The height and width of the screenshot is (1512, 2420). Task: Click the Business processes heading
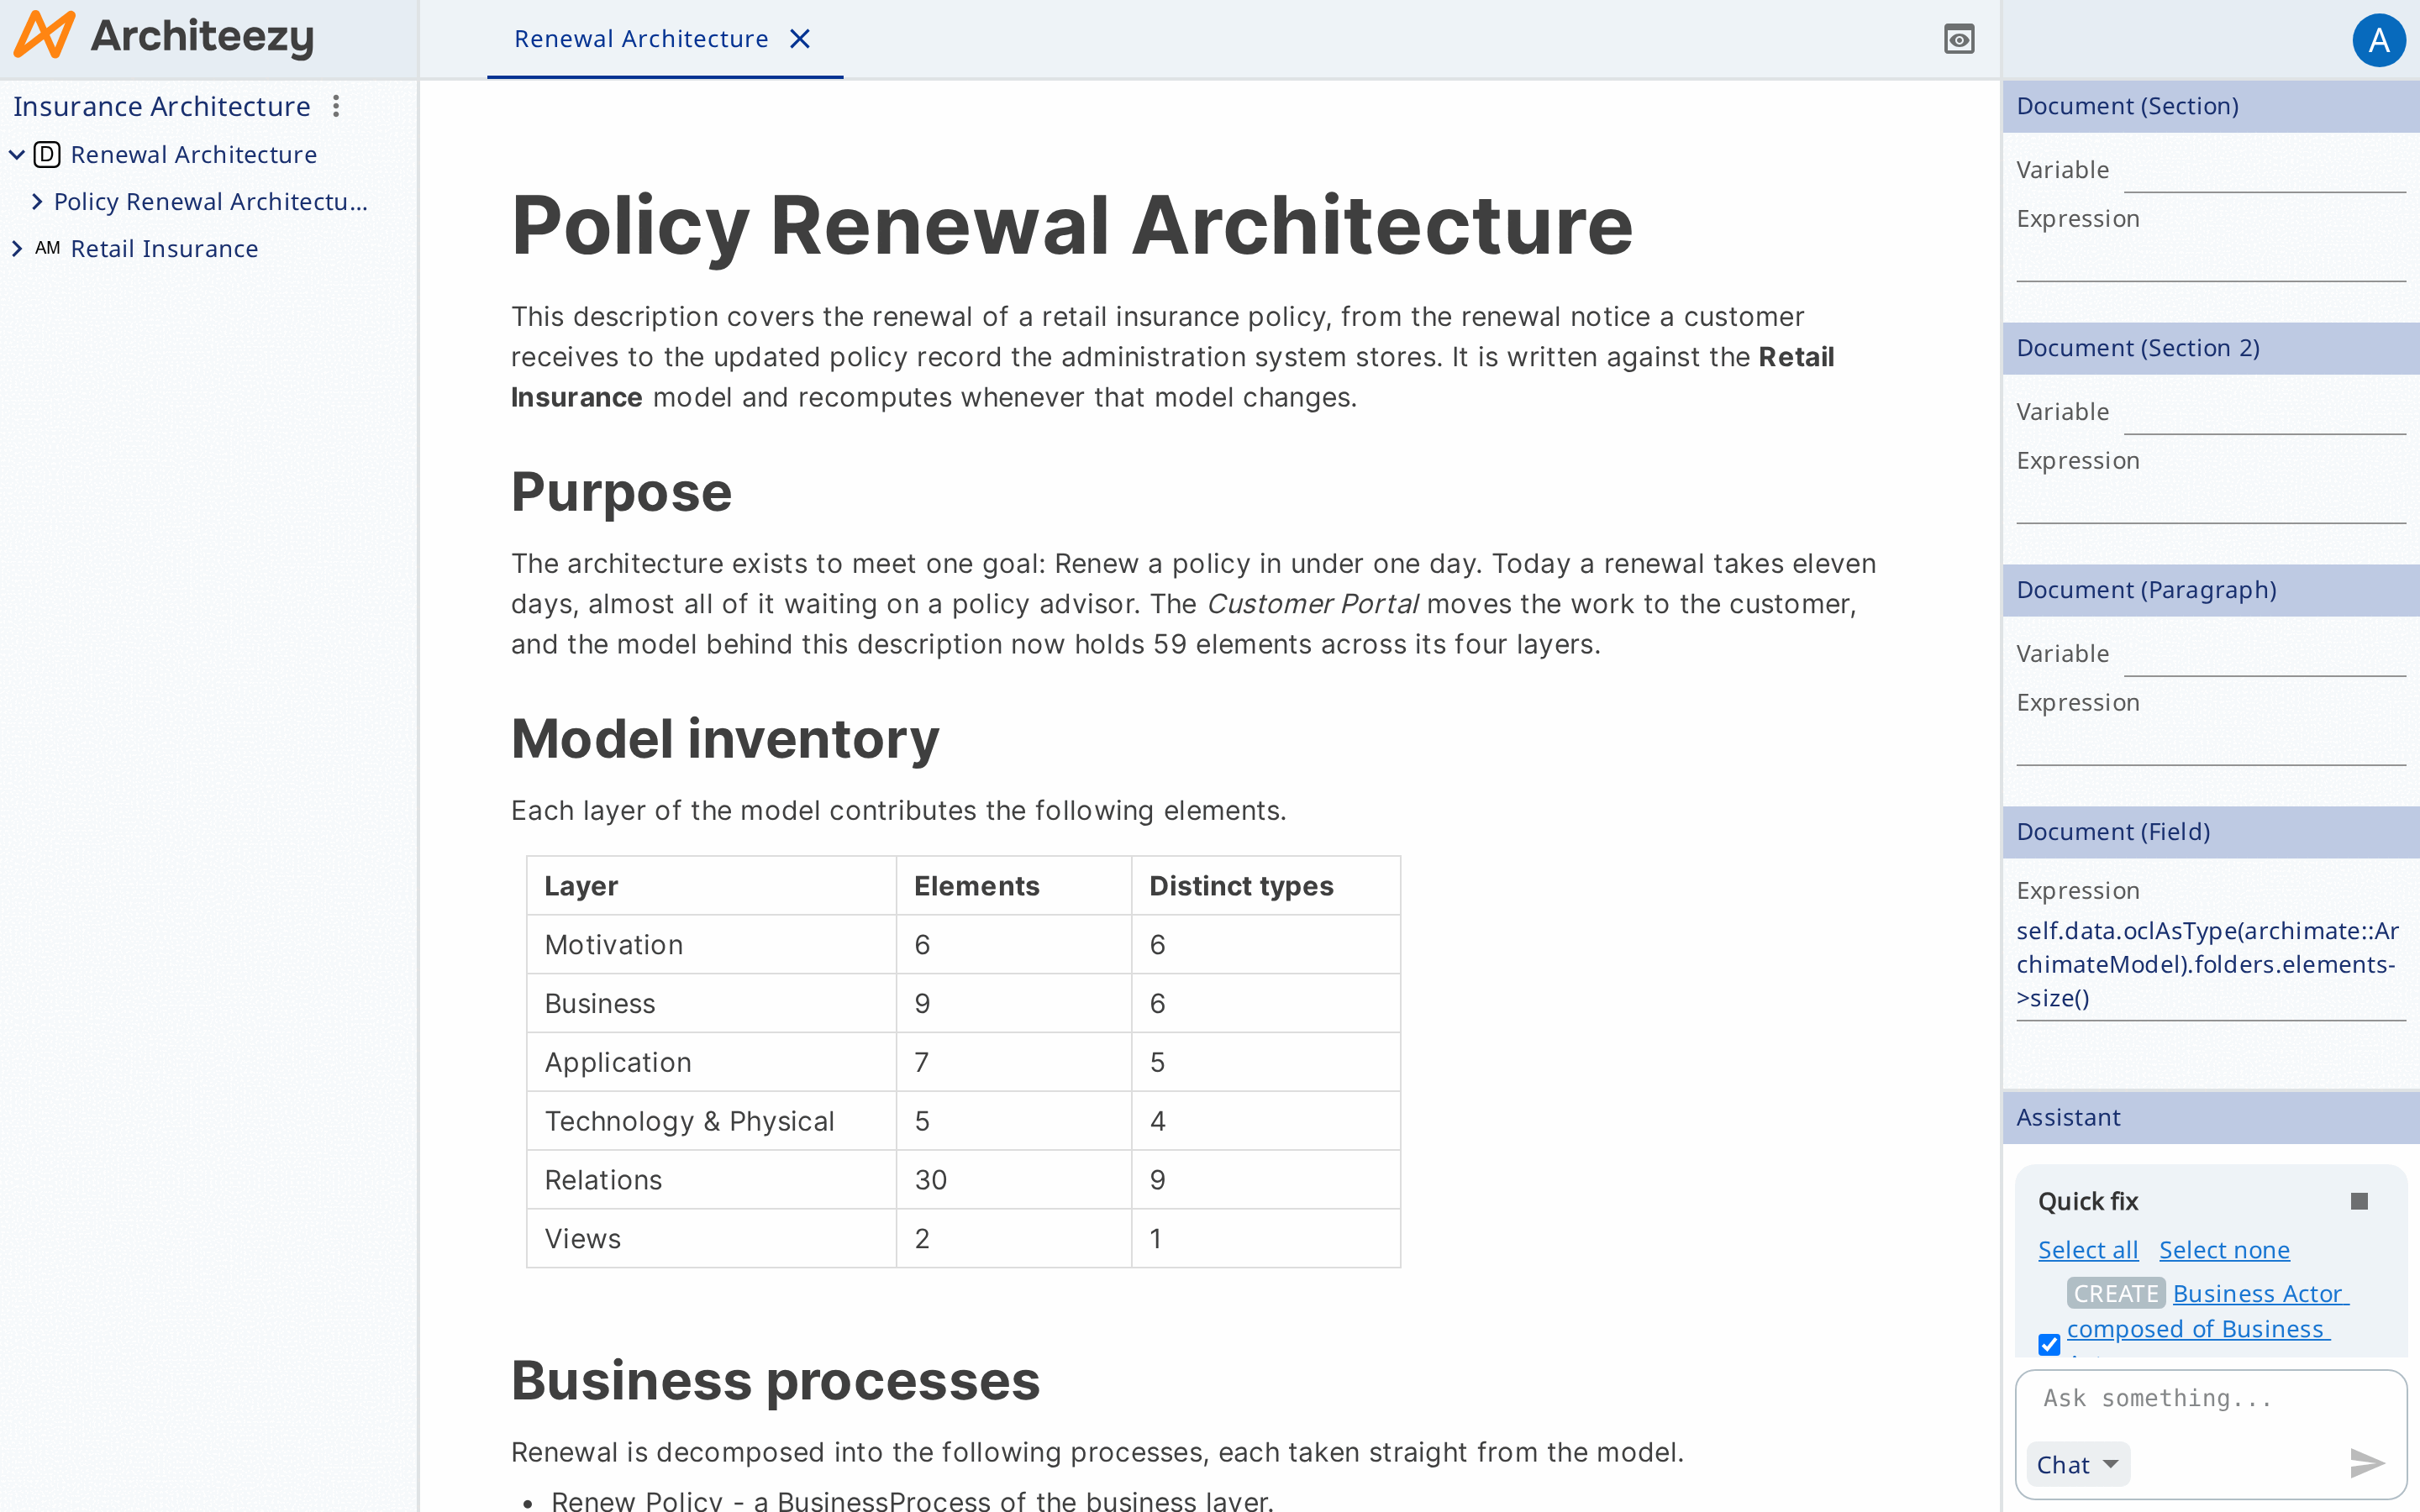(776, 1381)
